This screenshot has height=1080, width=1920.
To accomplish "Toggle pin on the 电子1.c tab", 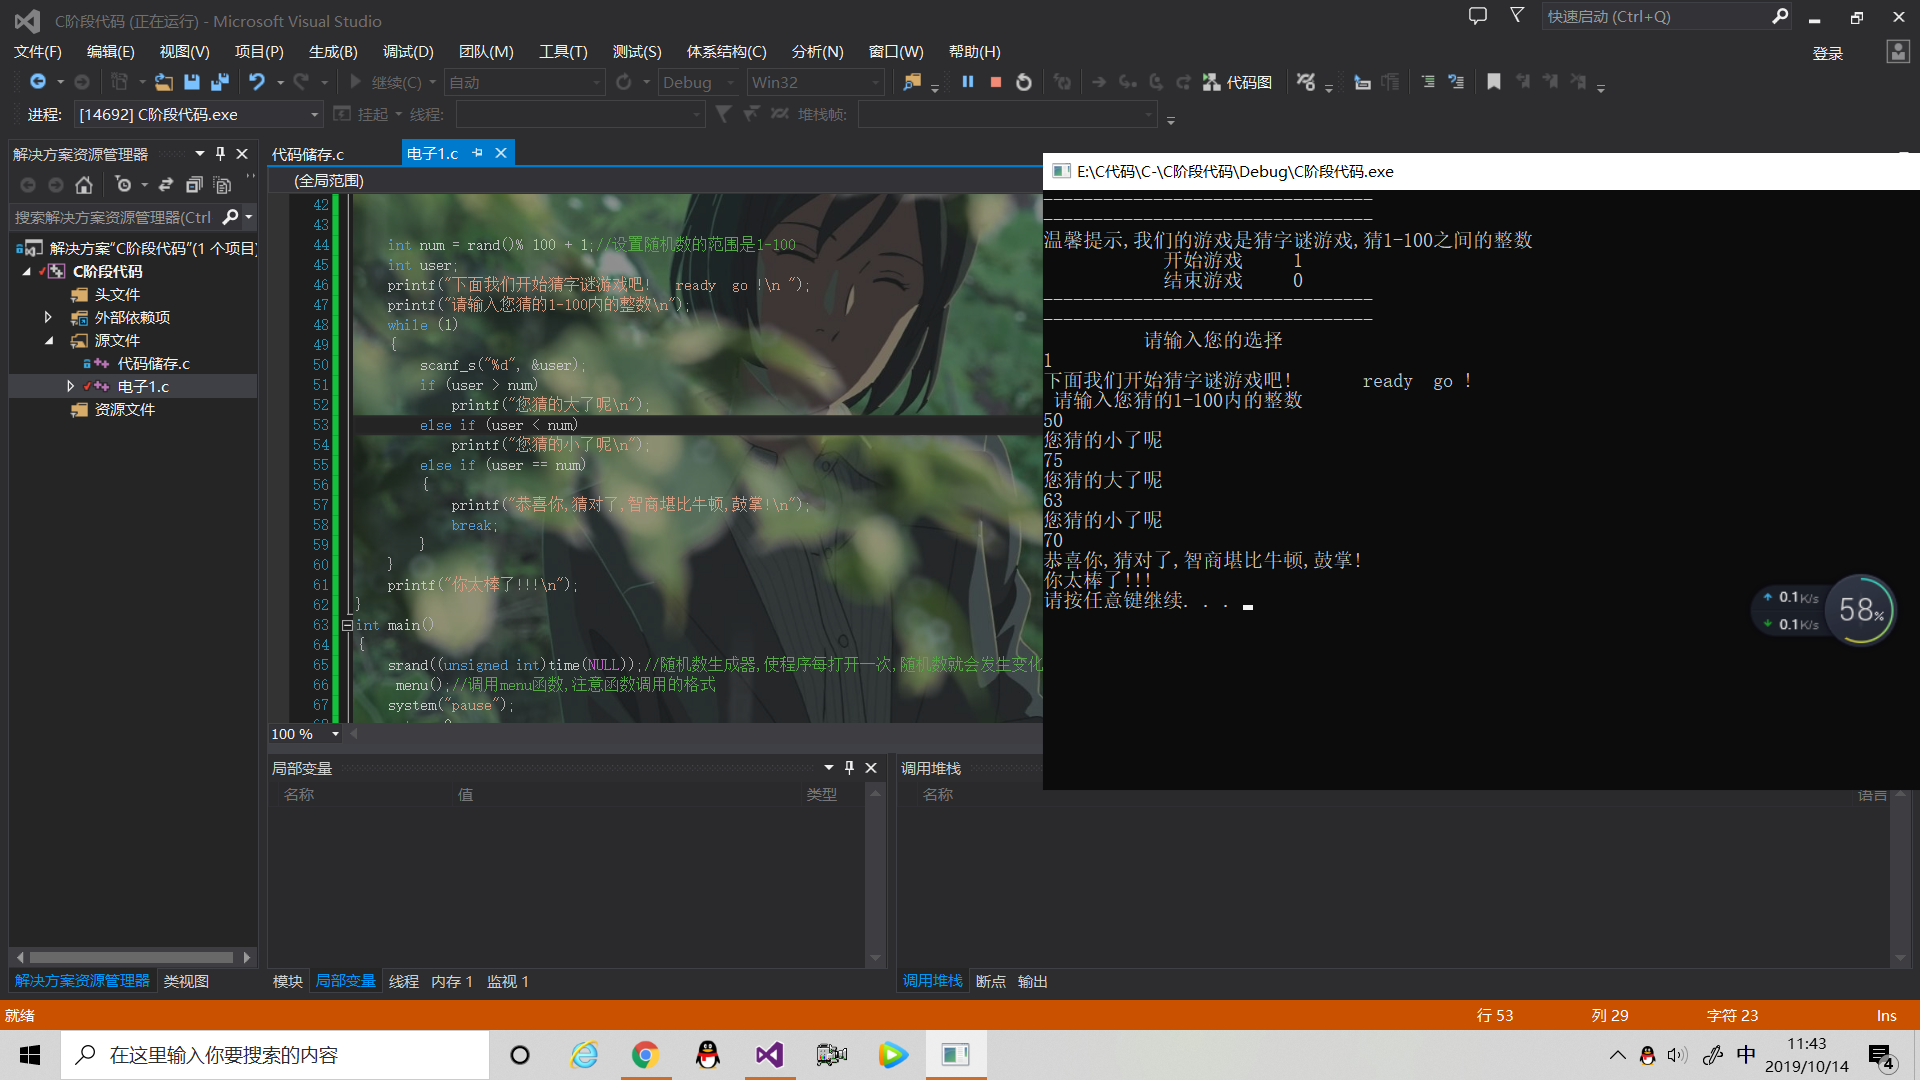I will (478, 153).
